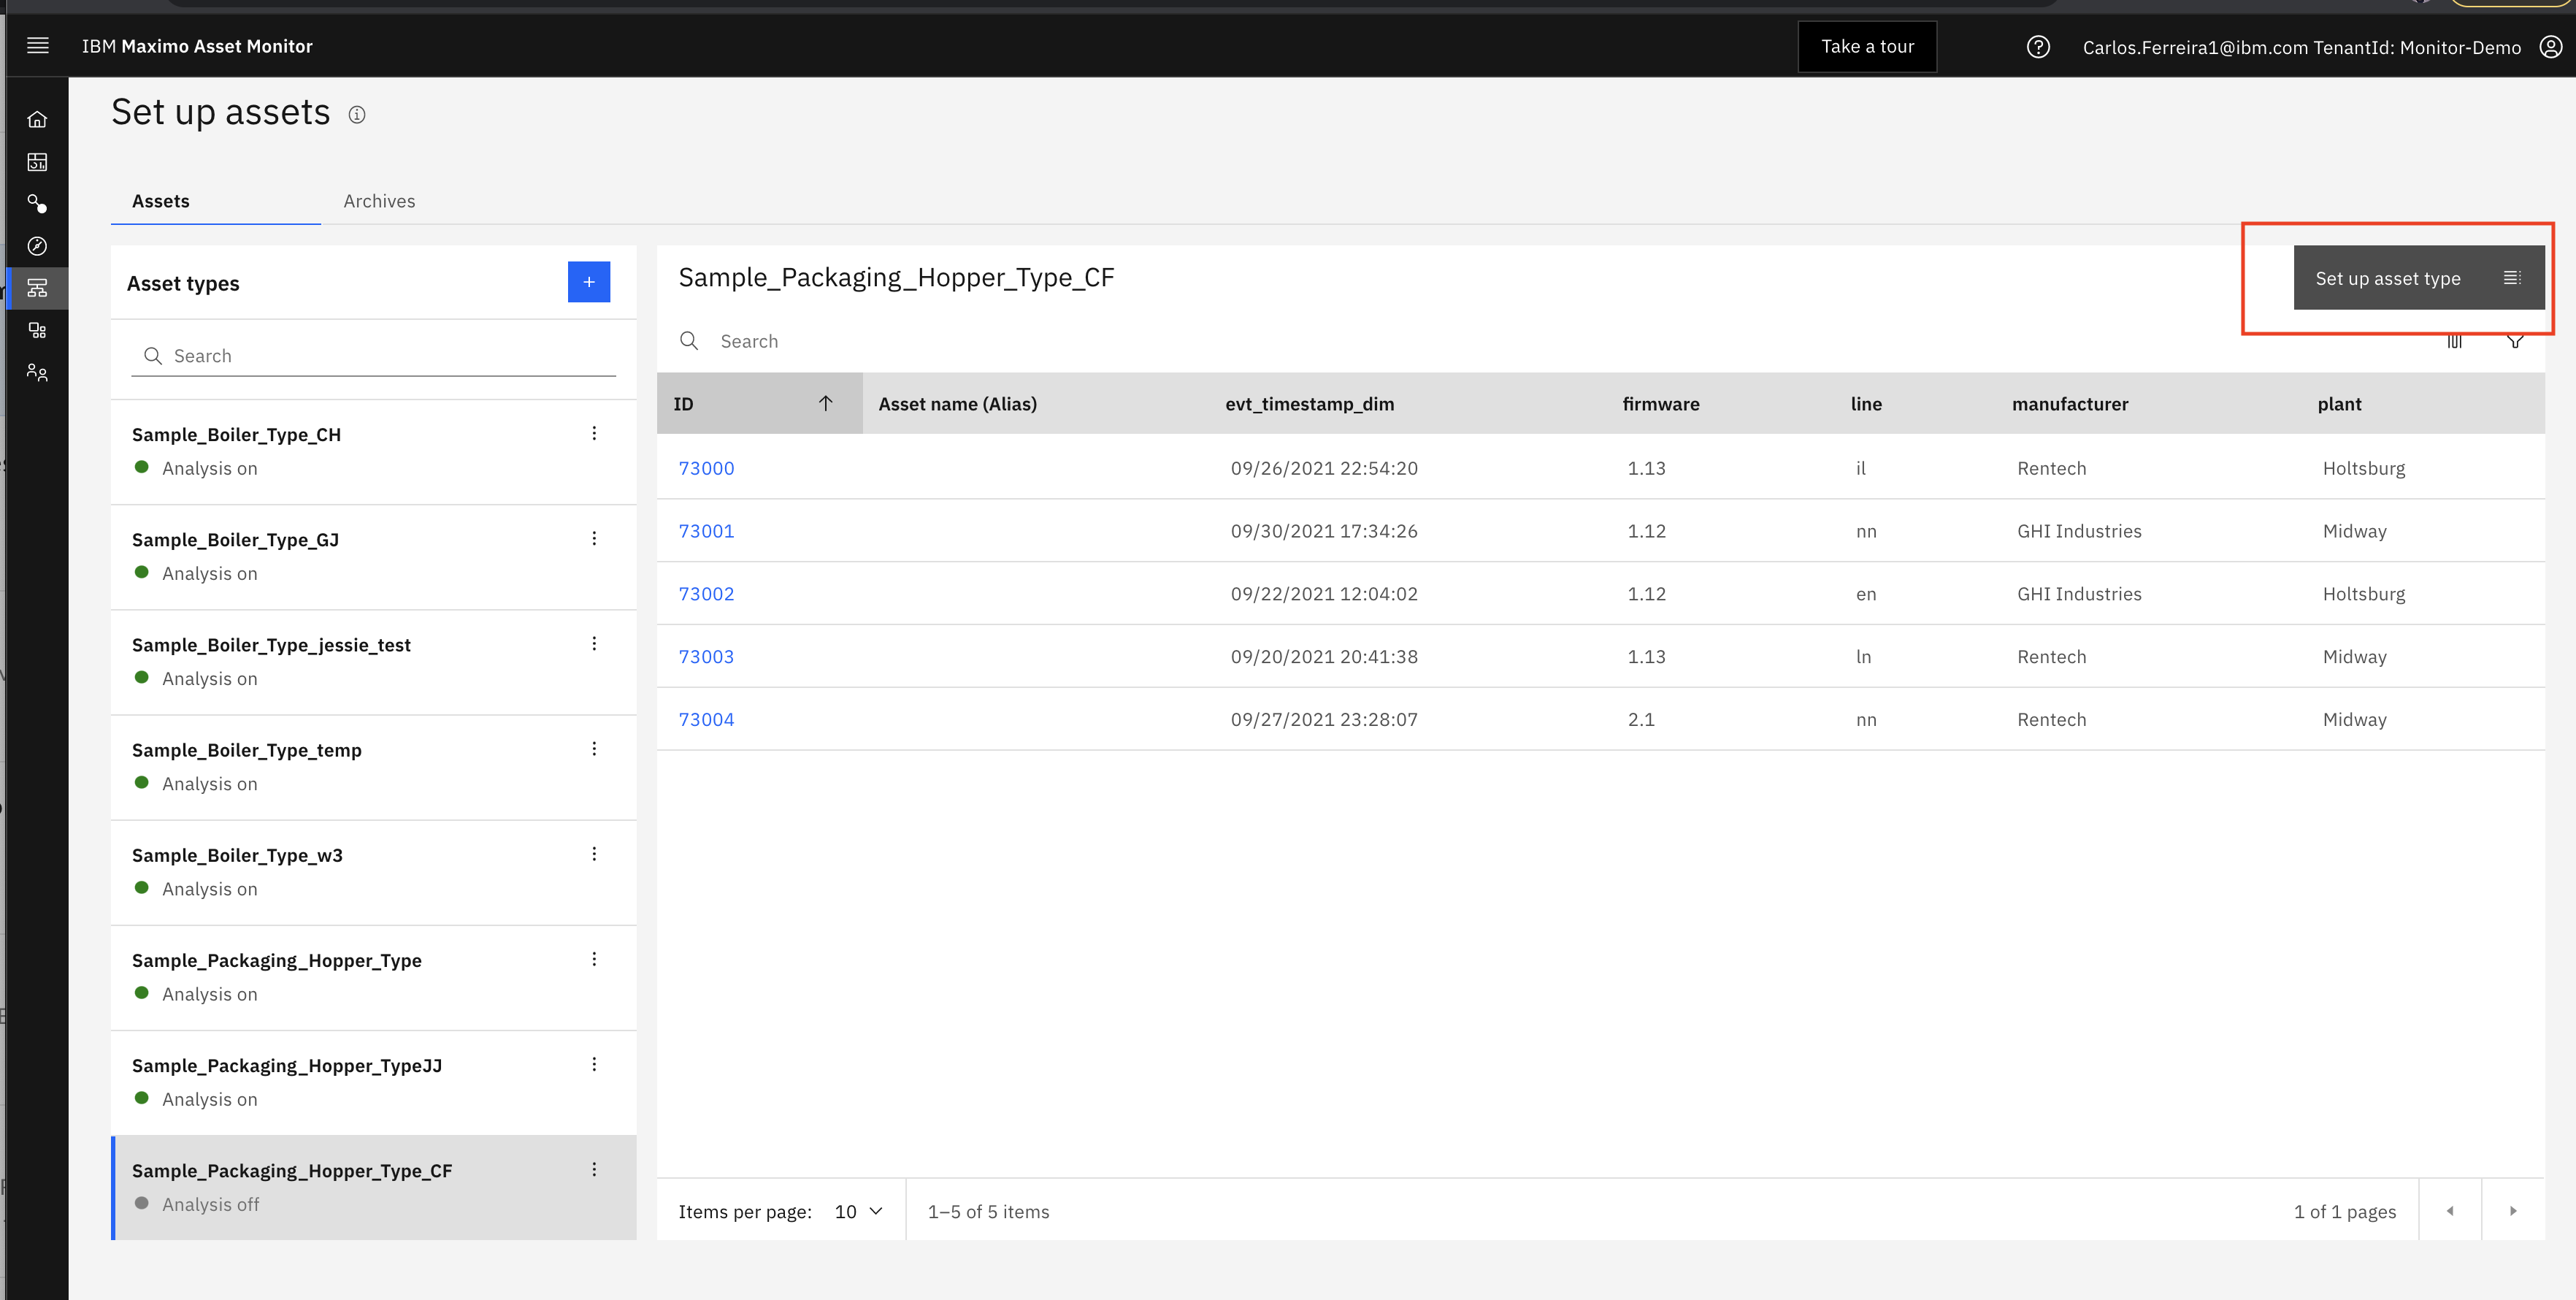2576x1300 pixels.
Task: Add a new asset type with plus button
Action: (x=589, y=282)
